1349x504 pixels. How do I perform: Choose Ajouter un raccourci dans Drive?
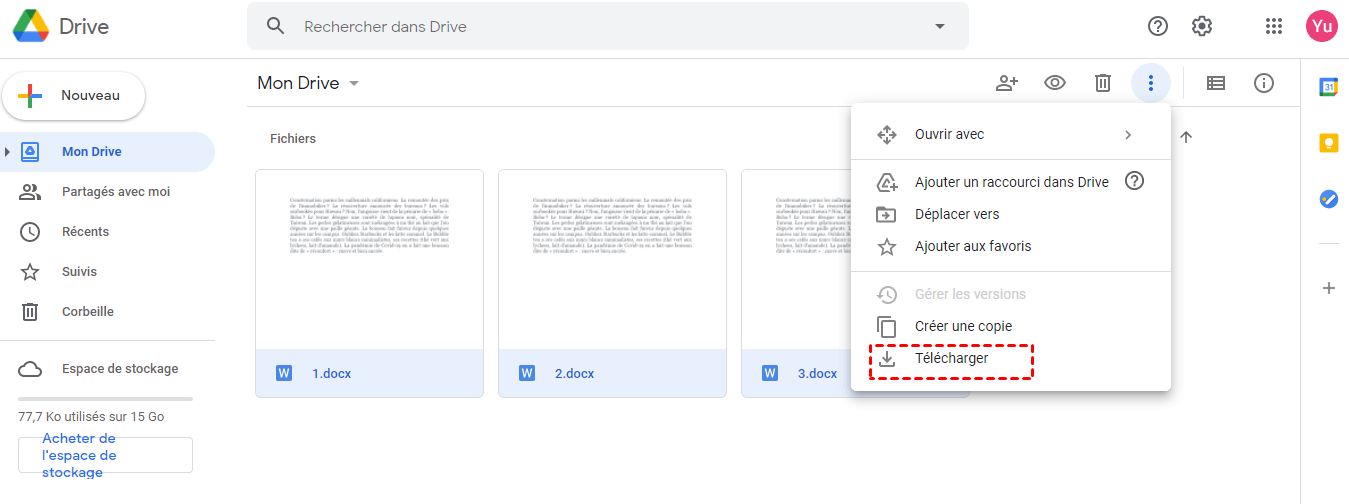(1011, 182)
